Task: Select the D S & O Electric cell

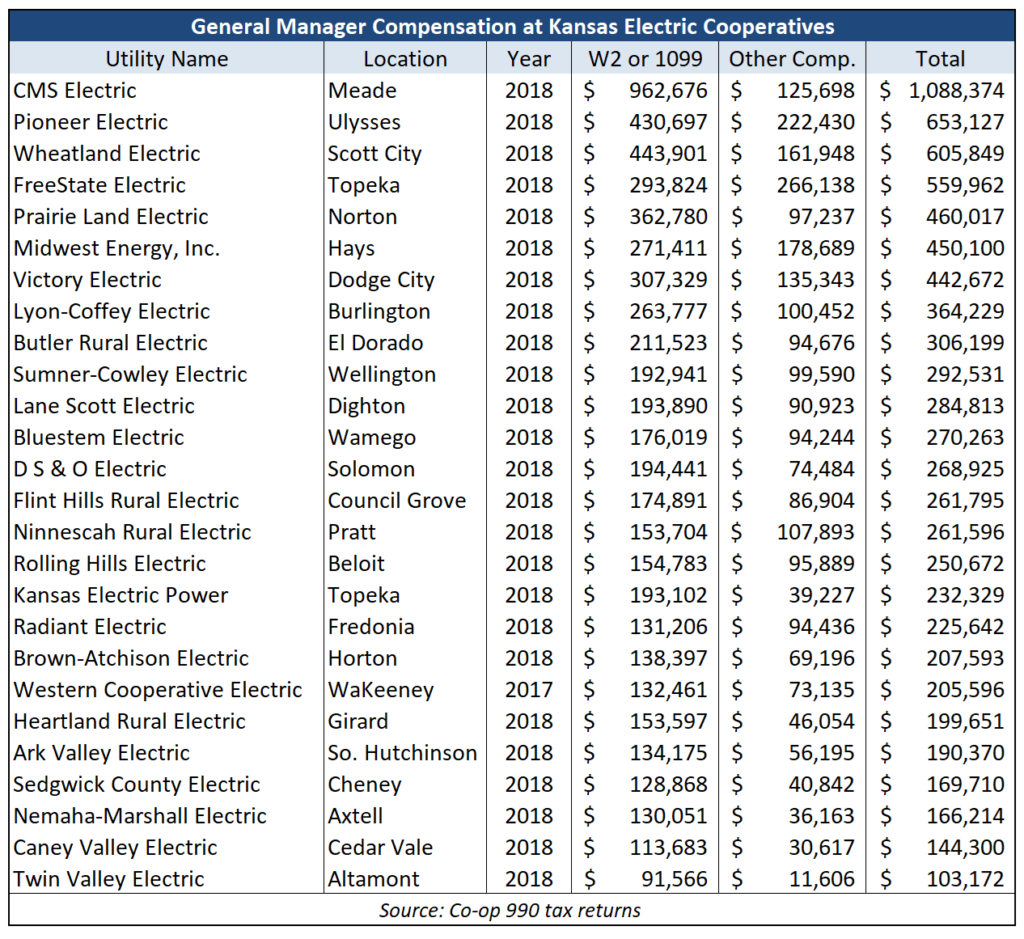Action: click(x=90, y=469)
